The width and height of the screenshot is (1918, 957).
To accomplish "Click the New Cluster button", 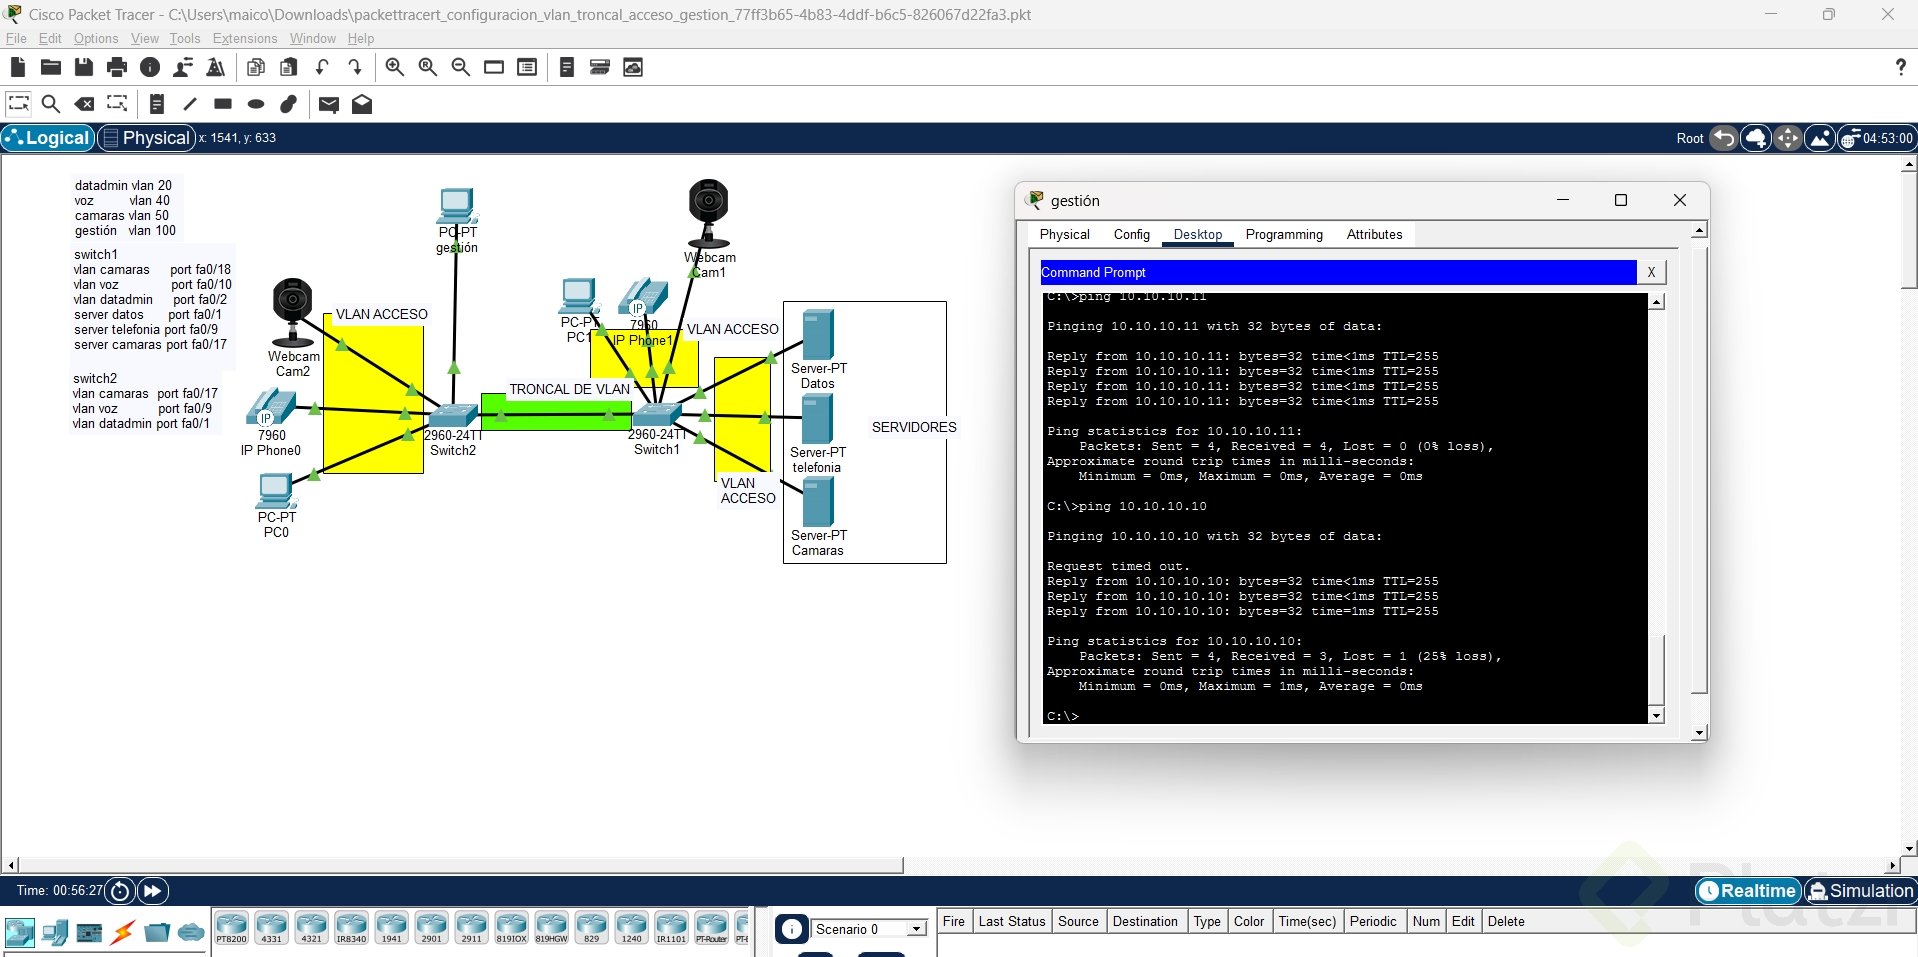I will coord(1756,138).
